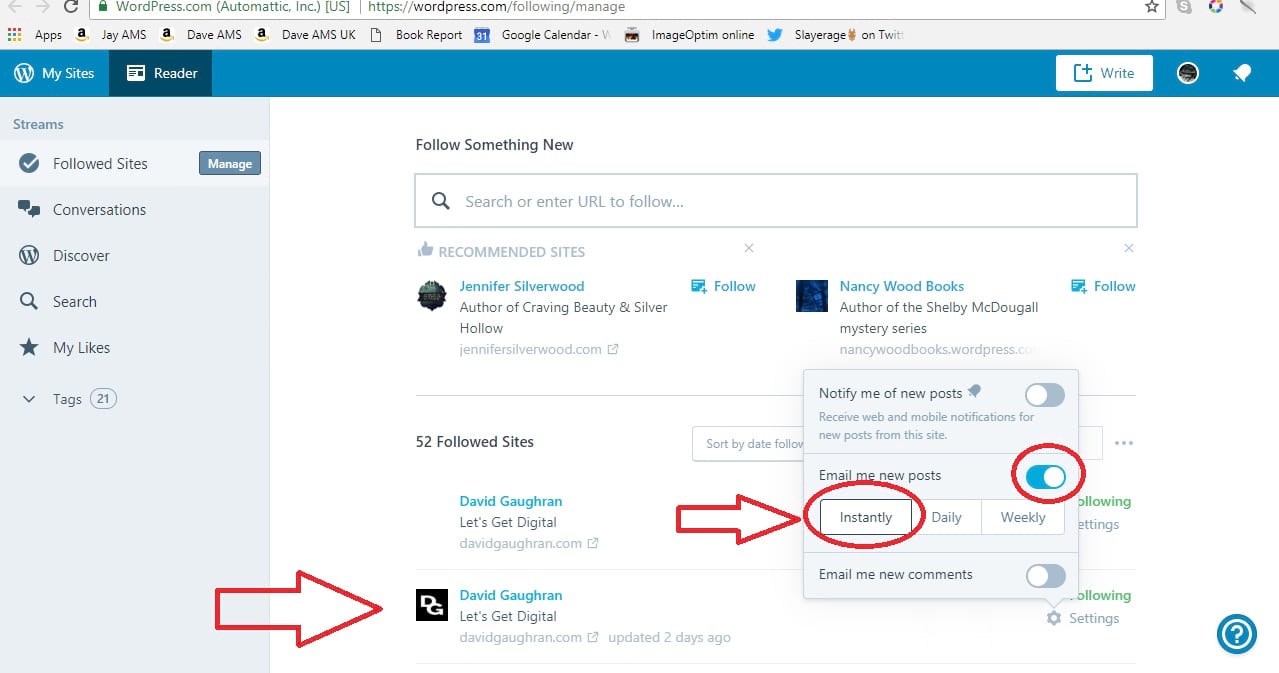Dismiss the Nancy Wood Books recommendation
Viewport: 1279px width, 673px height.
pos(1129,248)
